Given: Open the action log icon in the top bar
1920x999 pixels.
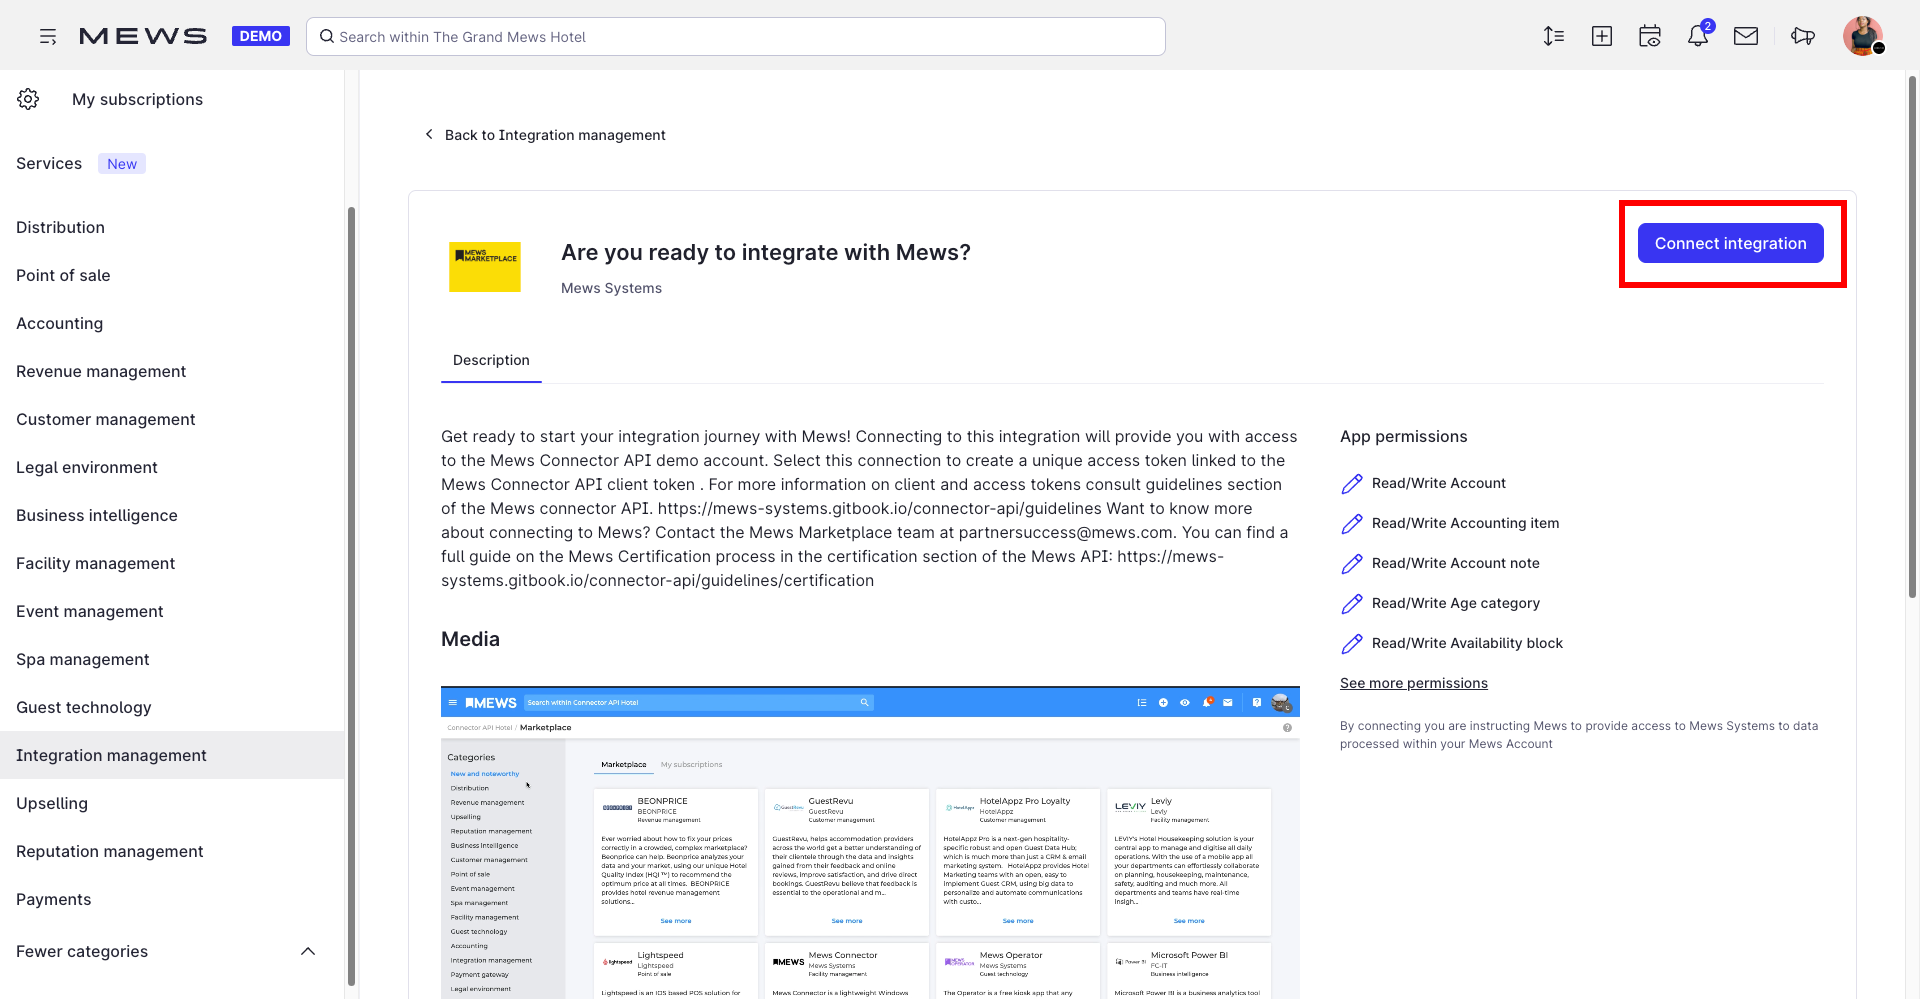Looking at the screenshot, I should [1554, 36].
